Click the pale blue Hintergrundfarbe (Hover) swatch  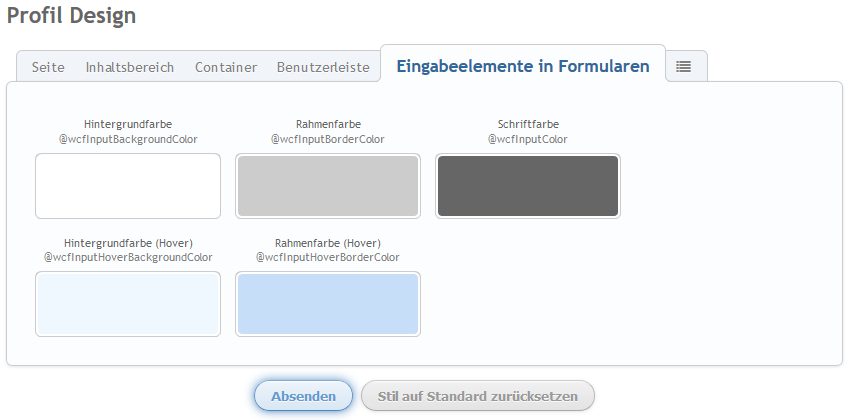[x=128, y=304]
